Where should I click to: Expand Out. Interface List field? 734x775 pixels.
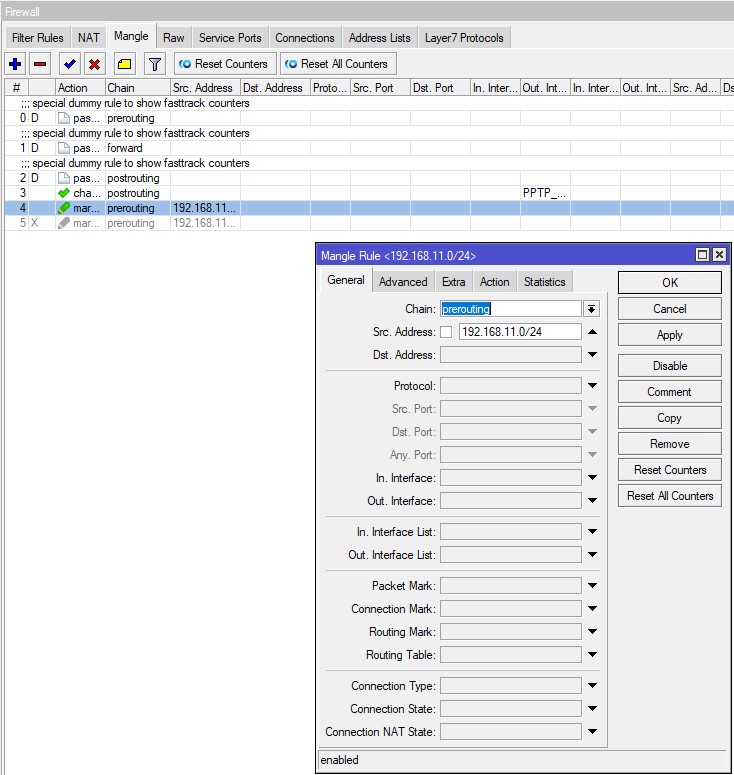[592, 555]
